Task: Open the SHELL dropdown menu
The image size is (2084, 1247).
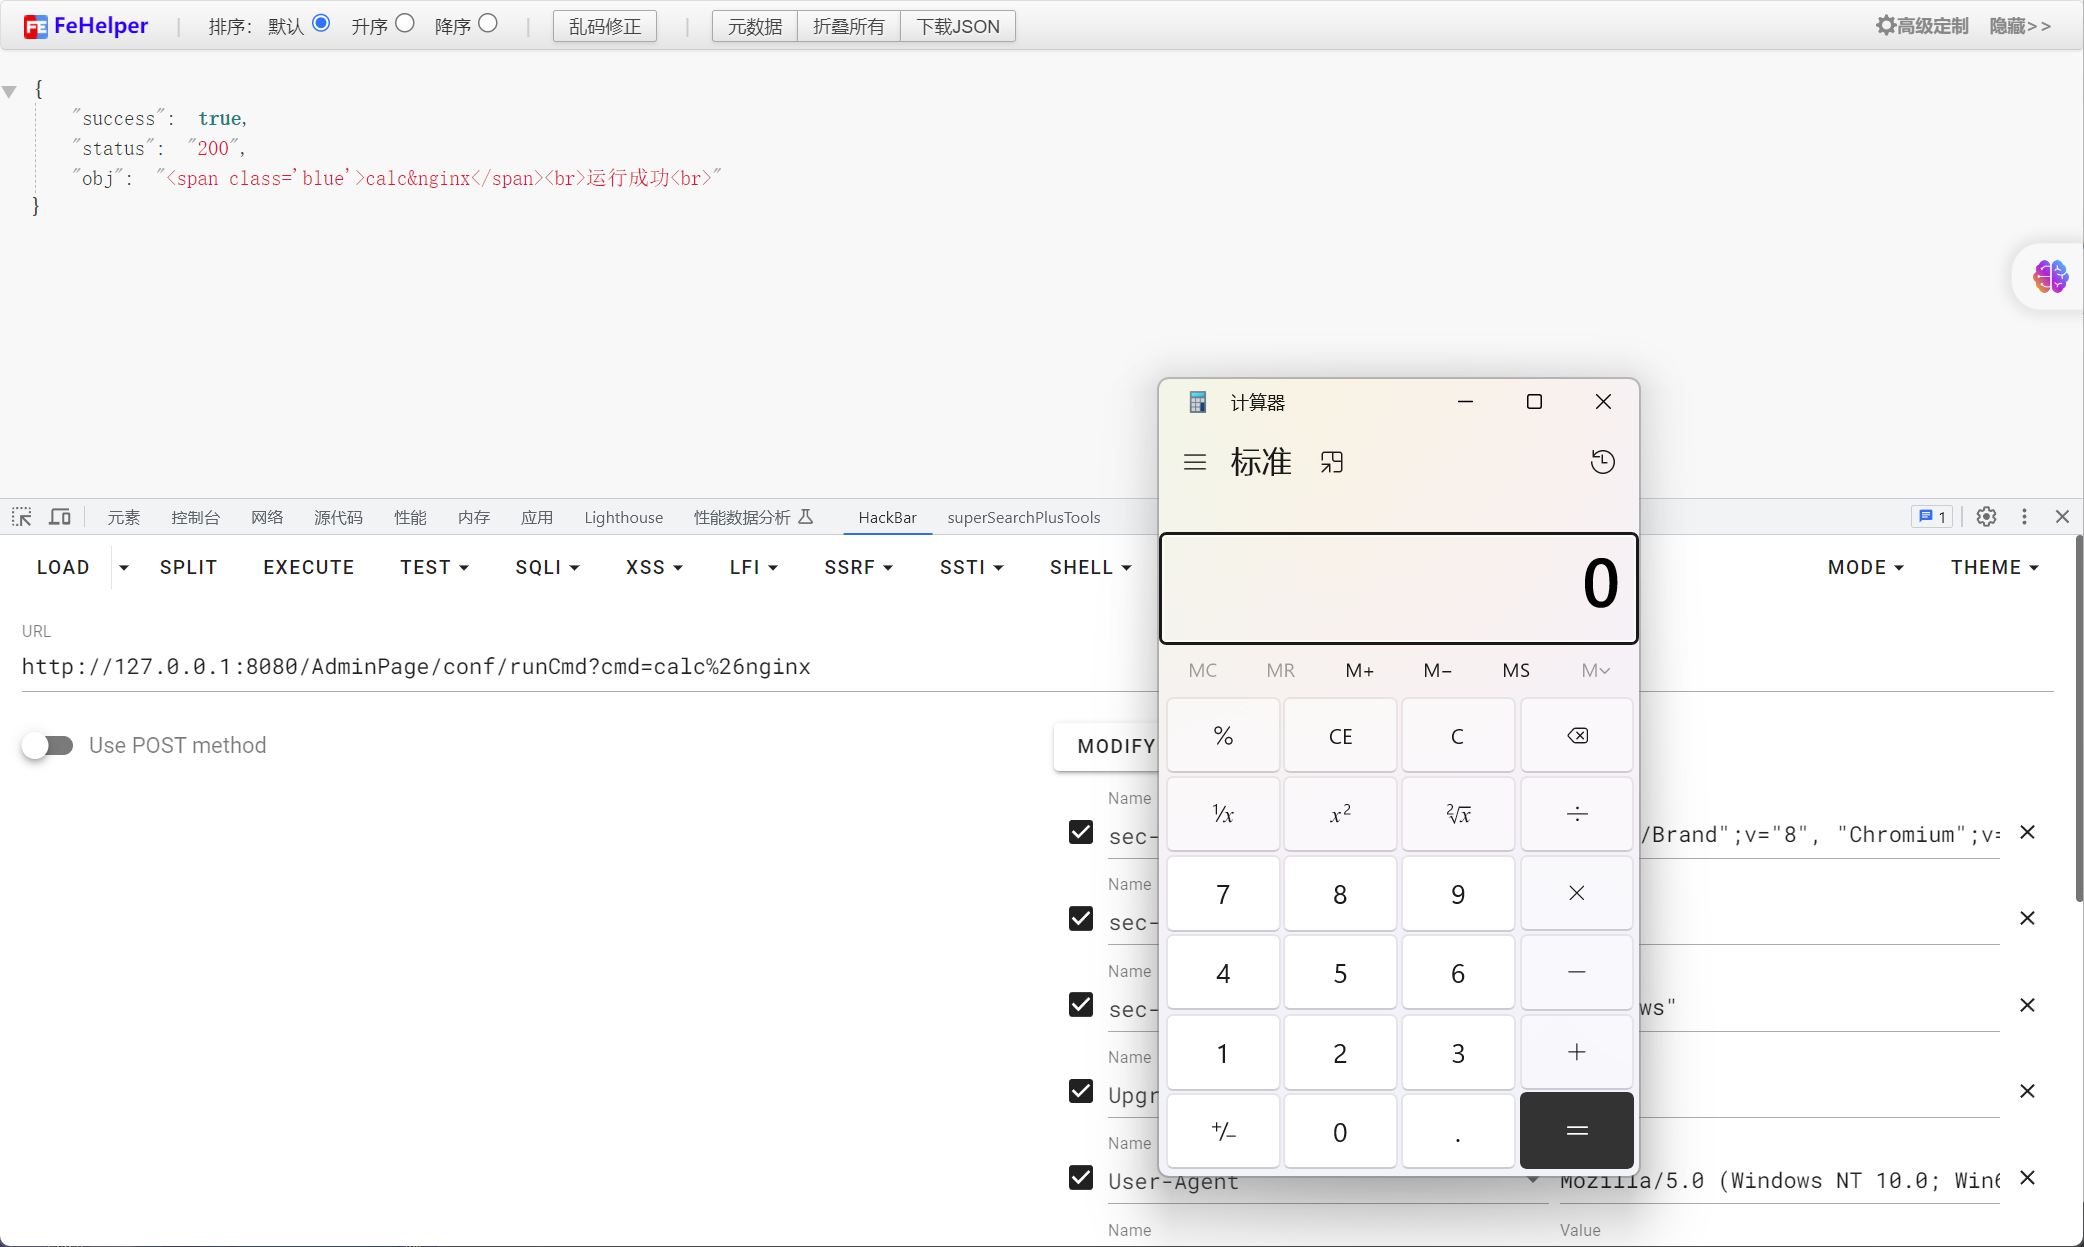Action: point(1090,568)
